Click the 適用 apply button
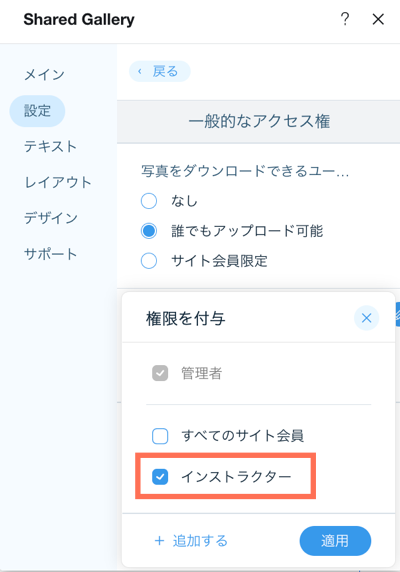The width and height of the screenshot is (400, 572). (x=335, y=541)
